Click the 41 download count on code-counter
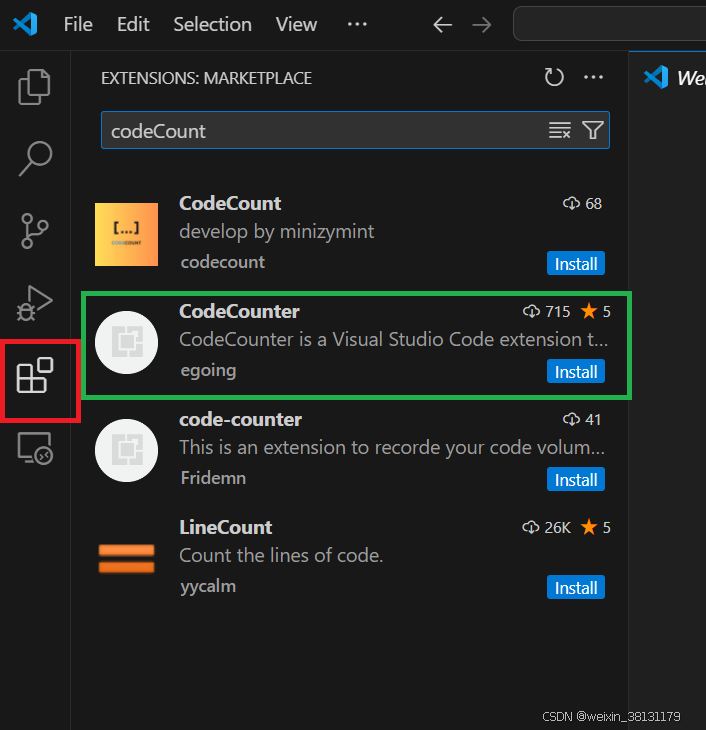Screen dimensions: 706x730 pyautogui.click(x=582, y=419)
